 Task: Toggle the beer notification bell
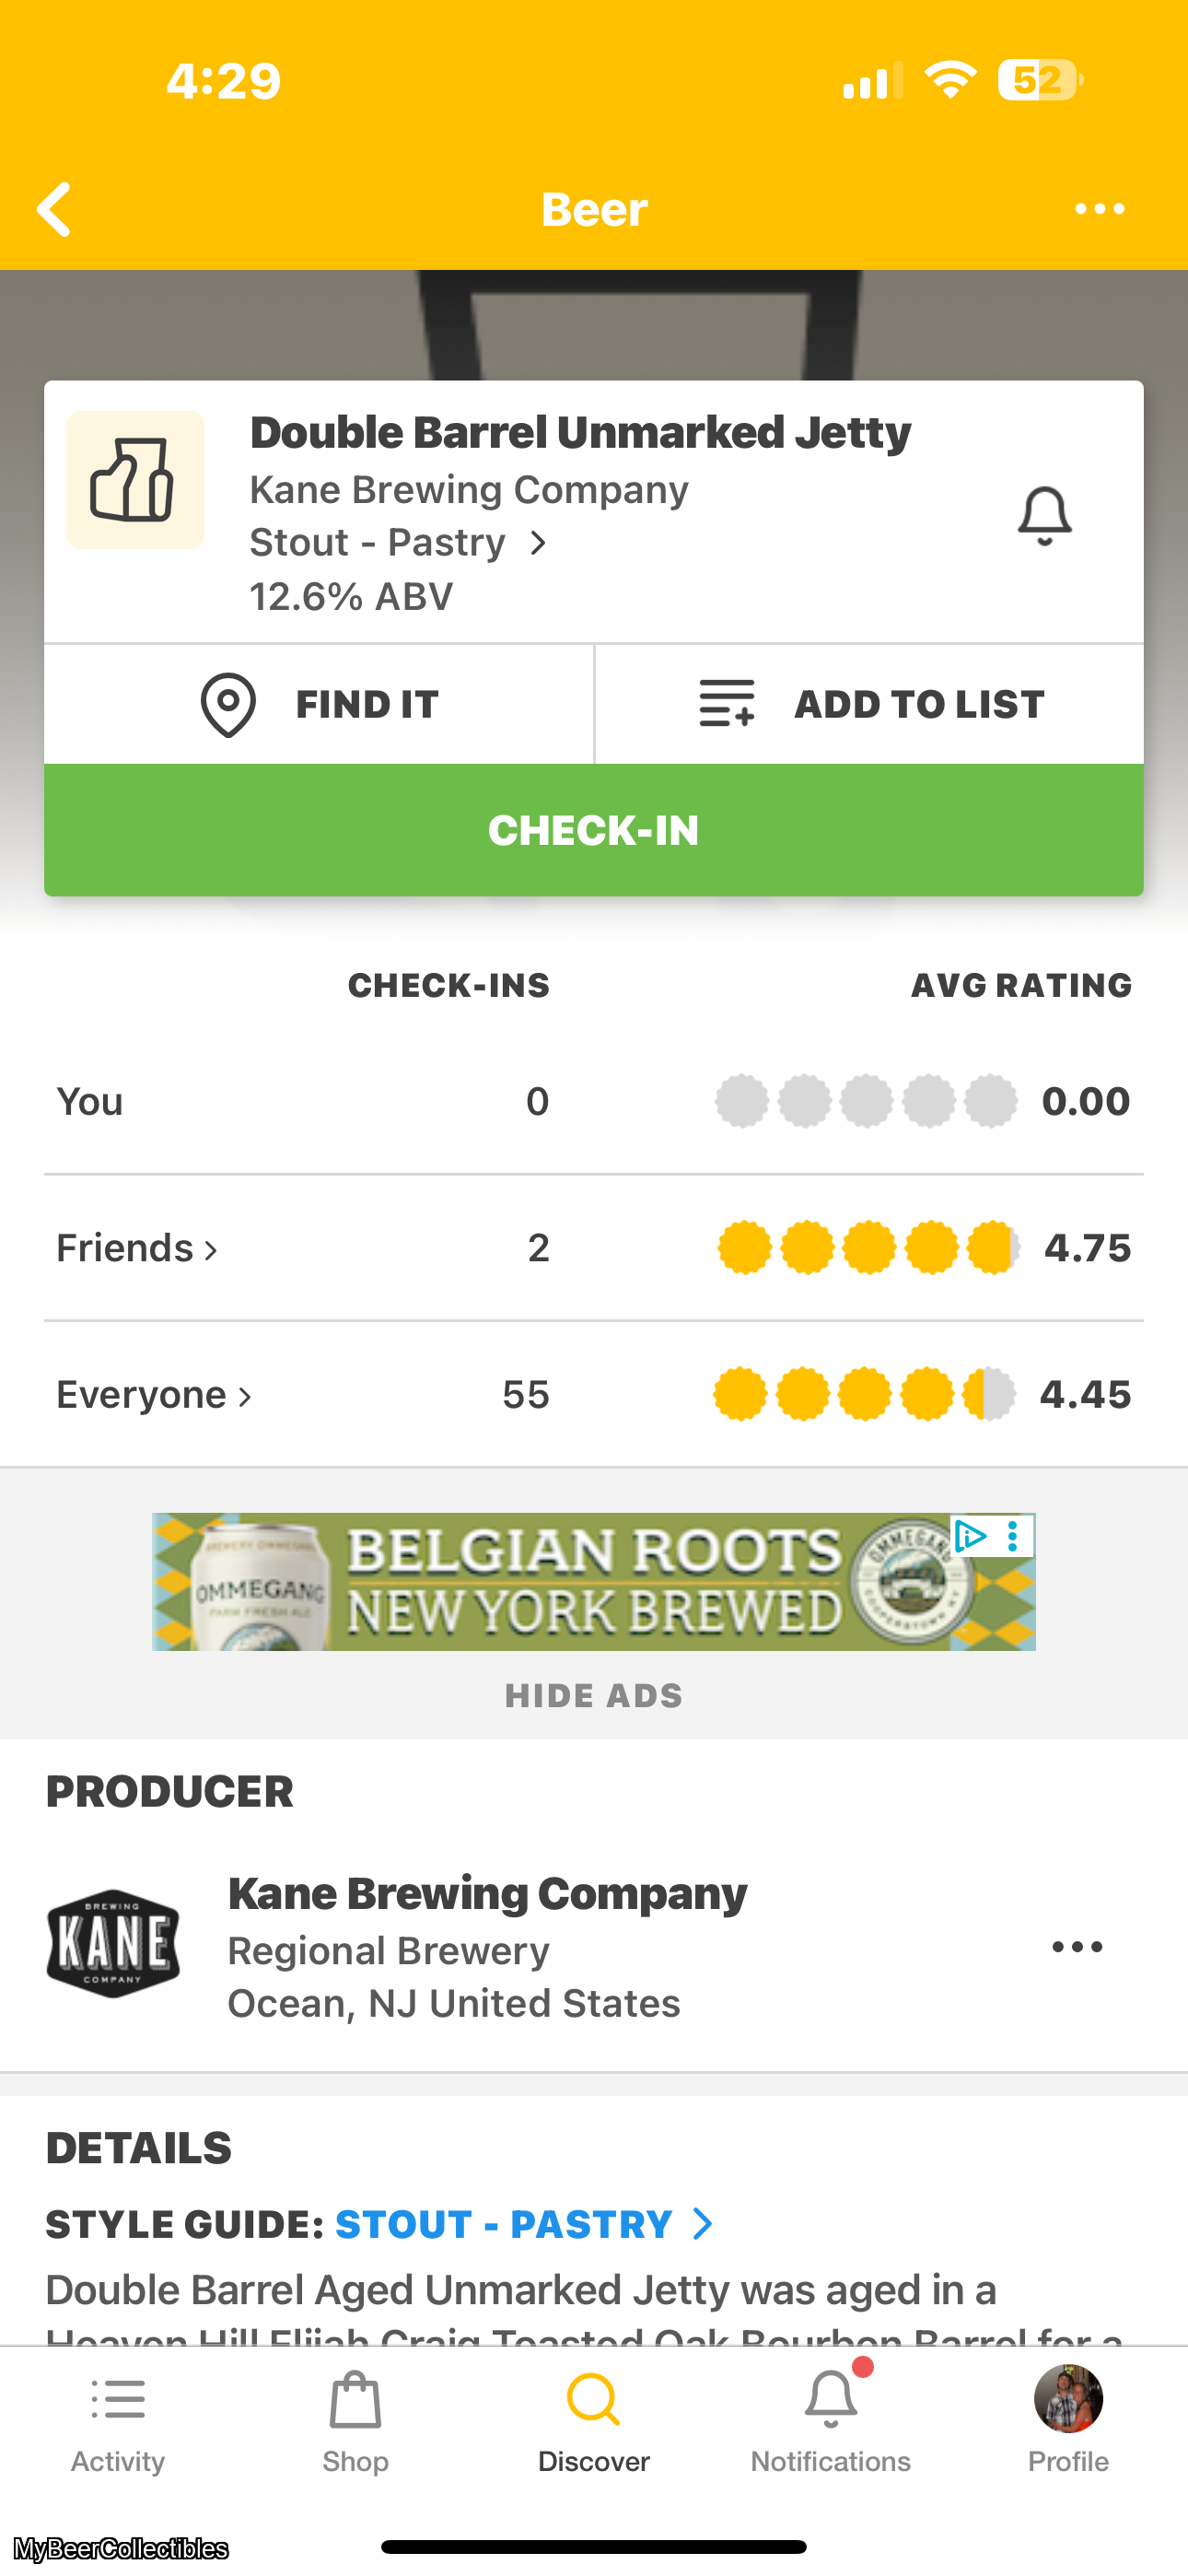[x=1044, y=516]
